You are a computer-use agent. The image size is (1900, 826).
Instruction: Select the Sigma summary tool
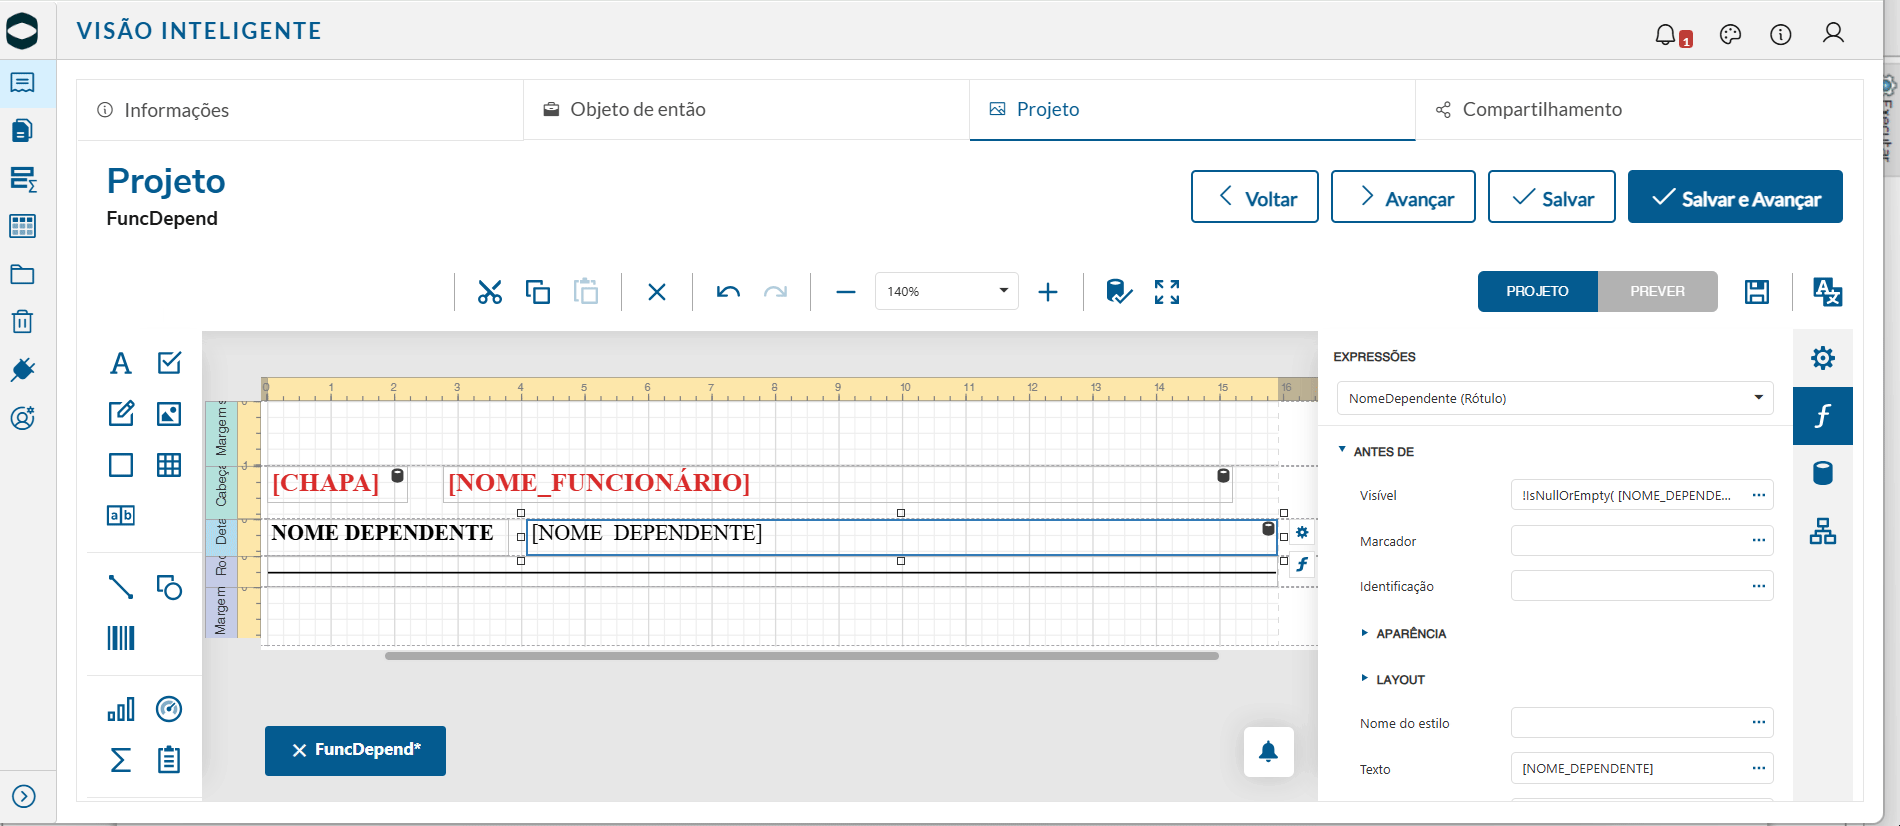click(x=121, y=760)
